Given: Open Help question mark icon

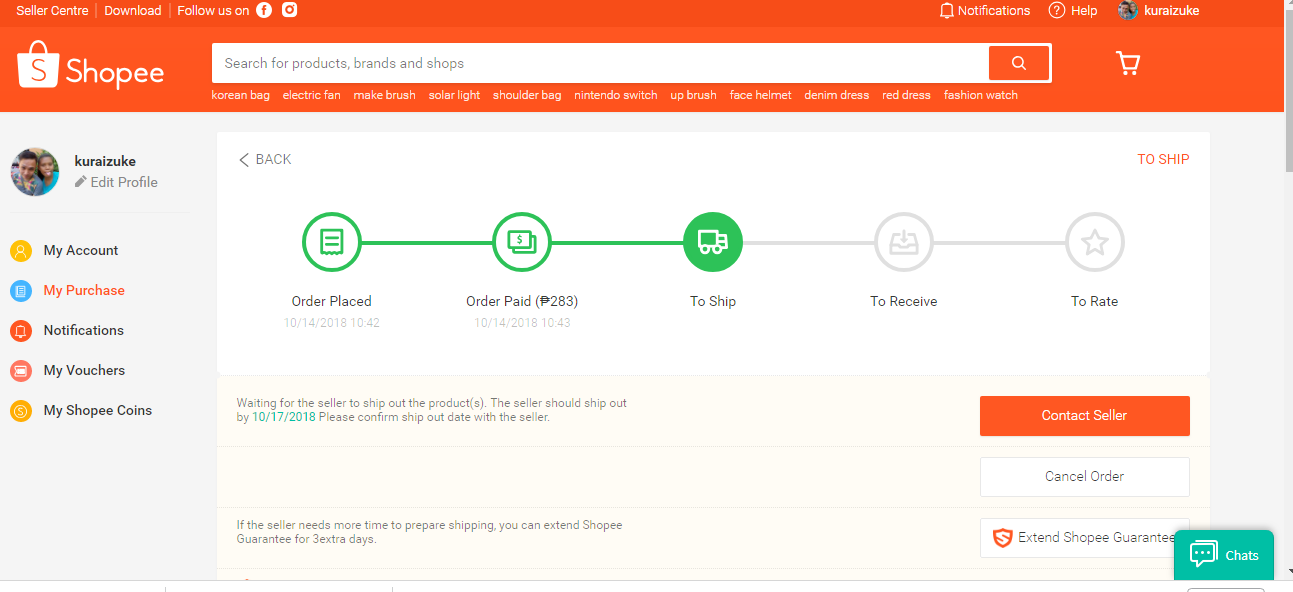Looking at the screenshot, I should (x=1056, y=10).
